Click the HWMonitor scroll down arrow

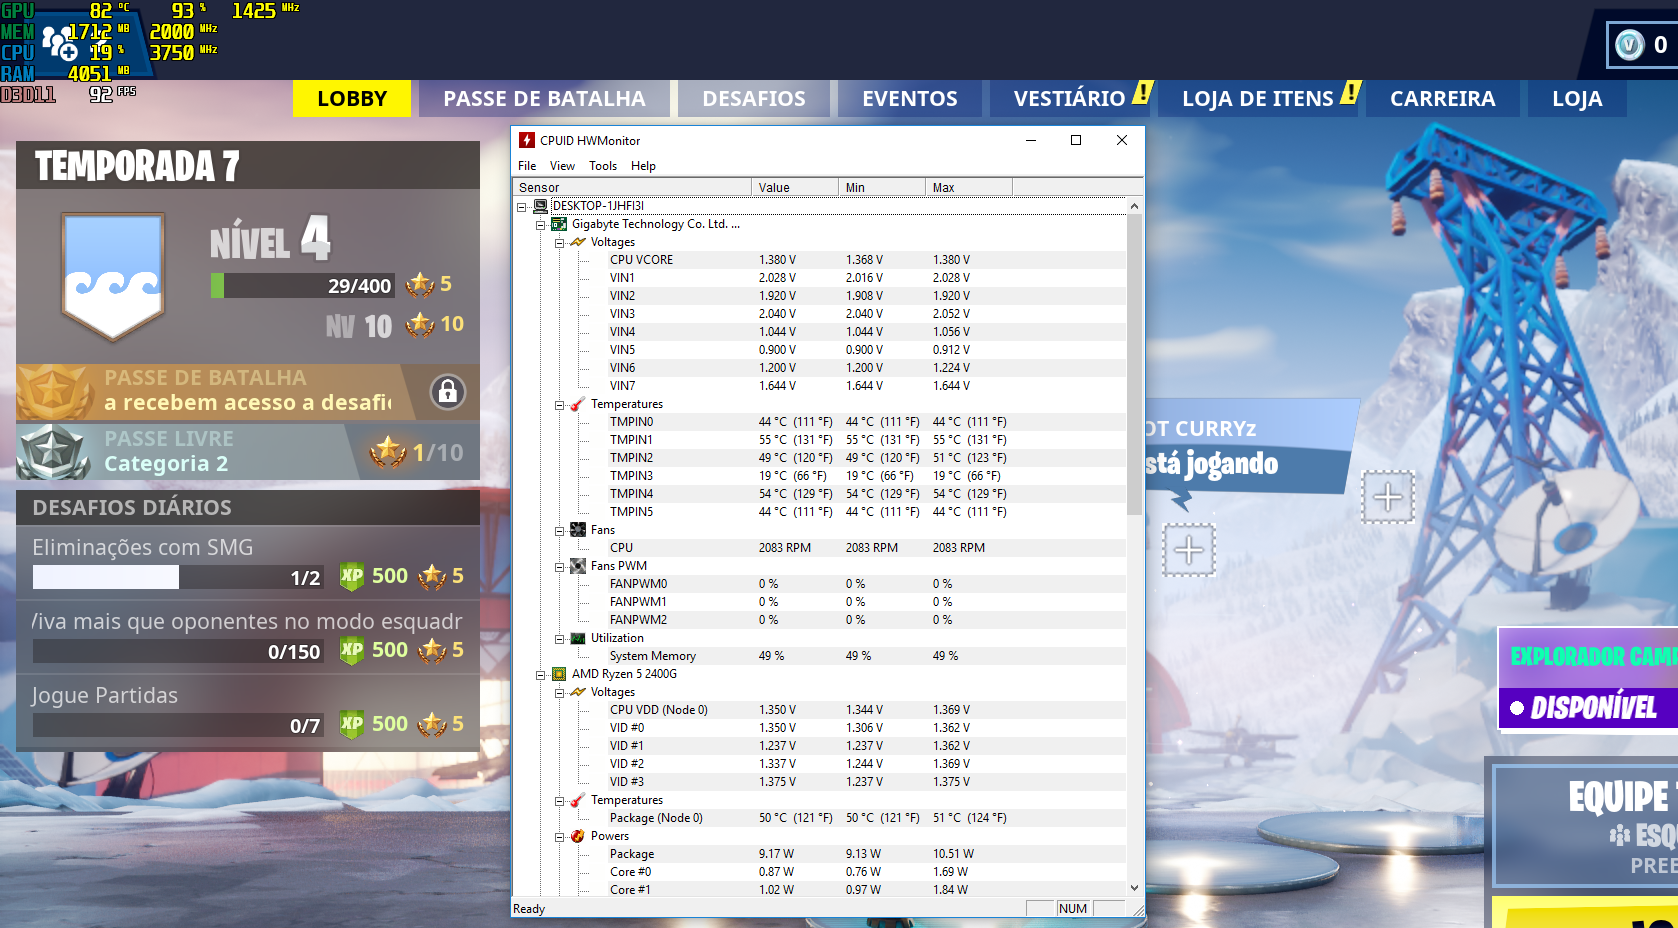point(1134,887)
